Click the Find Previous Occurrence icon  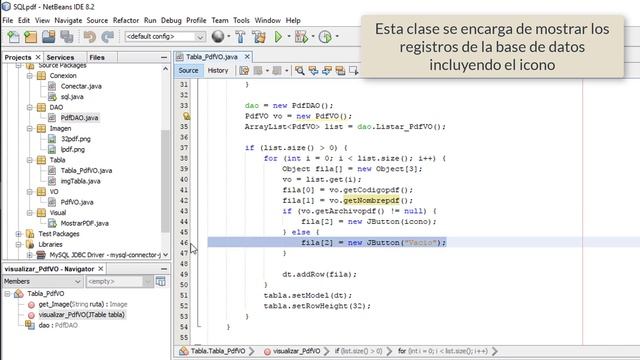coord(313,71)
